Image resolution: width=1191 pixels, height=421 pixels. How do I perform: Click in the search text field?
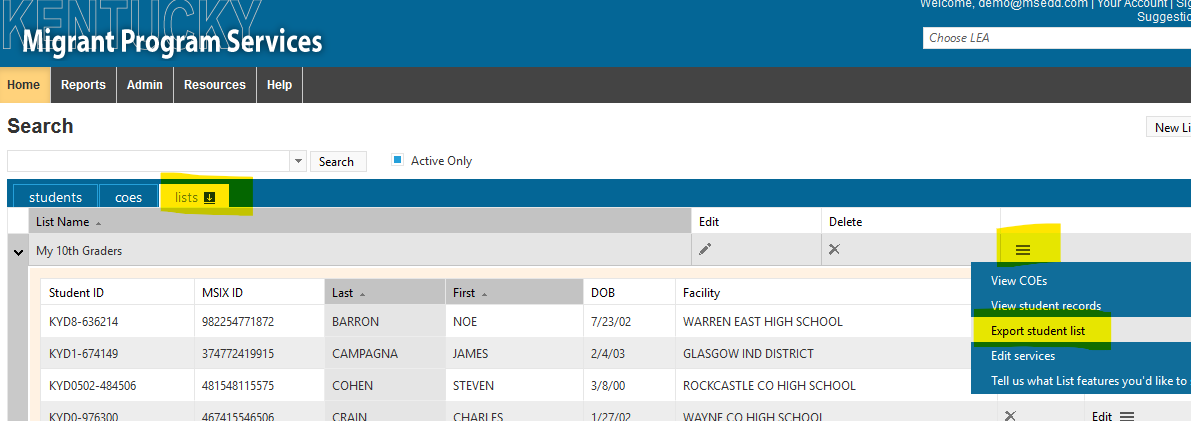(x=148, y=161)
